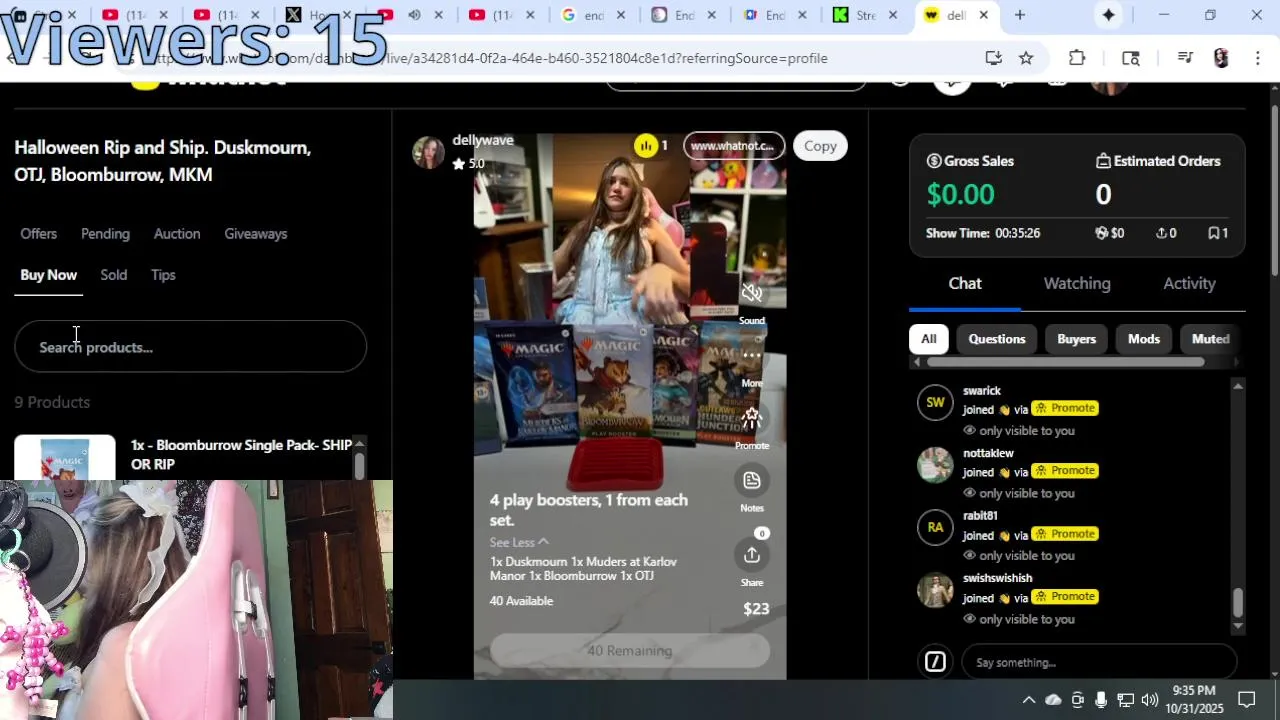1280x720 pixels.
Task: Click the network icon in system tray
Action: [1126, 700]
